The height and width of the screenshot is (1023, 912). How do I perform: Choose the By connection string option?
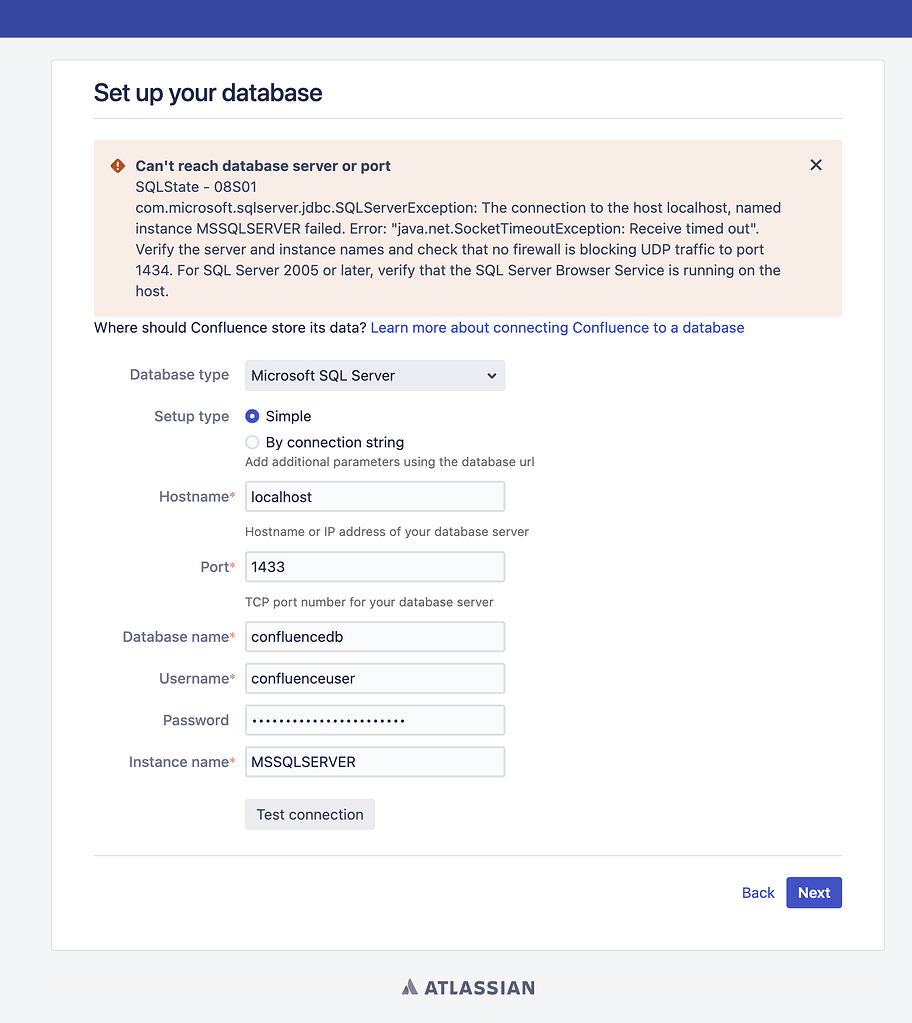(252, 442)
